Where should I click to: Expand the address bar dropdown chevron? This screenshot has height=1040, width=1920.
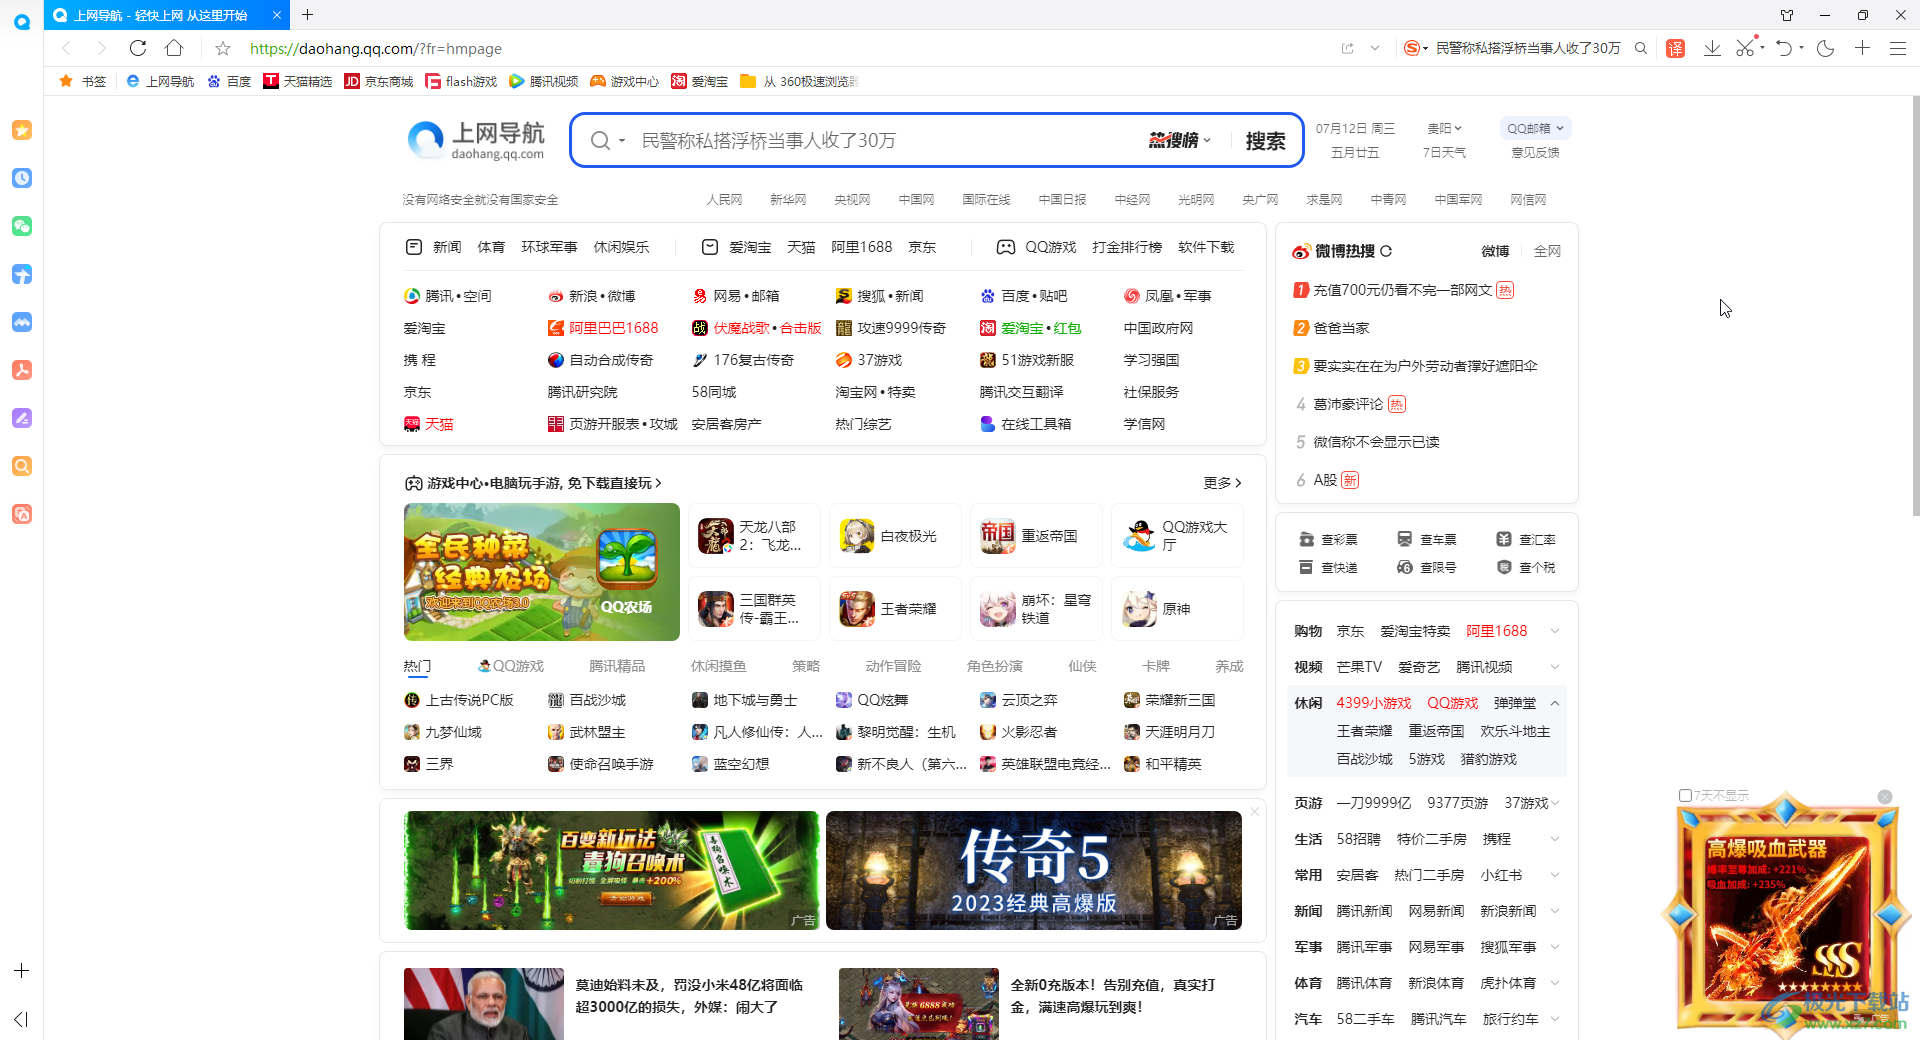(1375, 48)
